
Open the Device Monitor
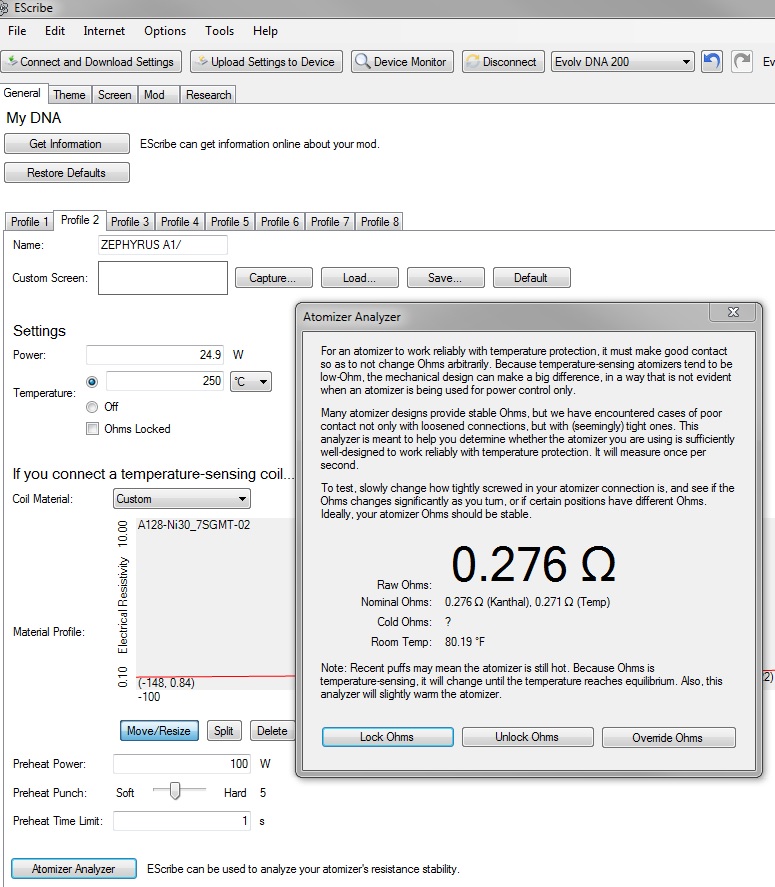click(401, 61)
